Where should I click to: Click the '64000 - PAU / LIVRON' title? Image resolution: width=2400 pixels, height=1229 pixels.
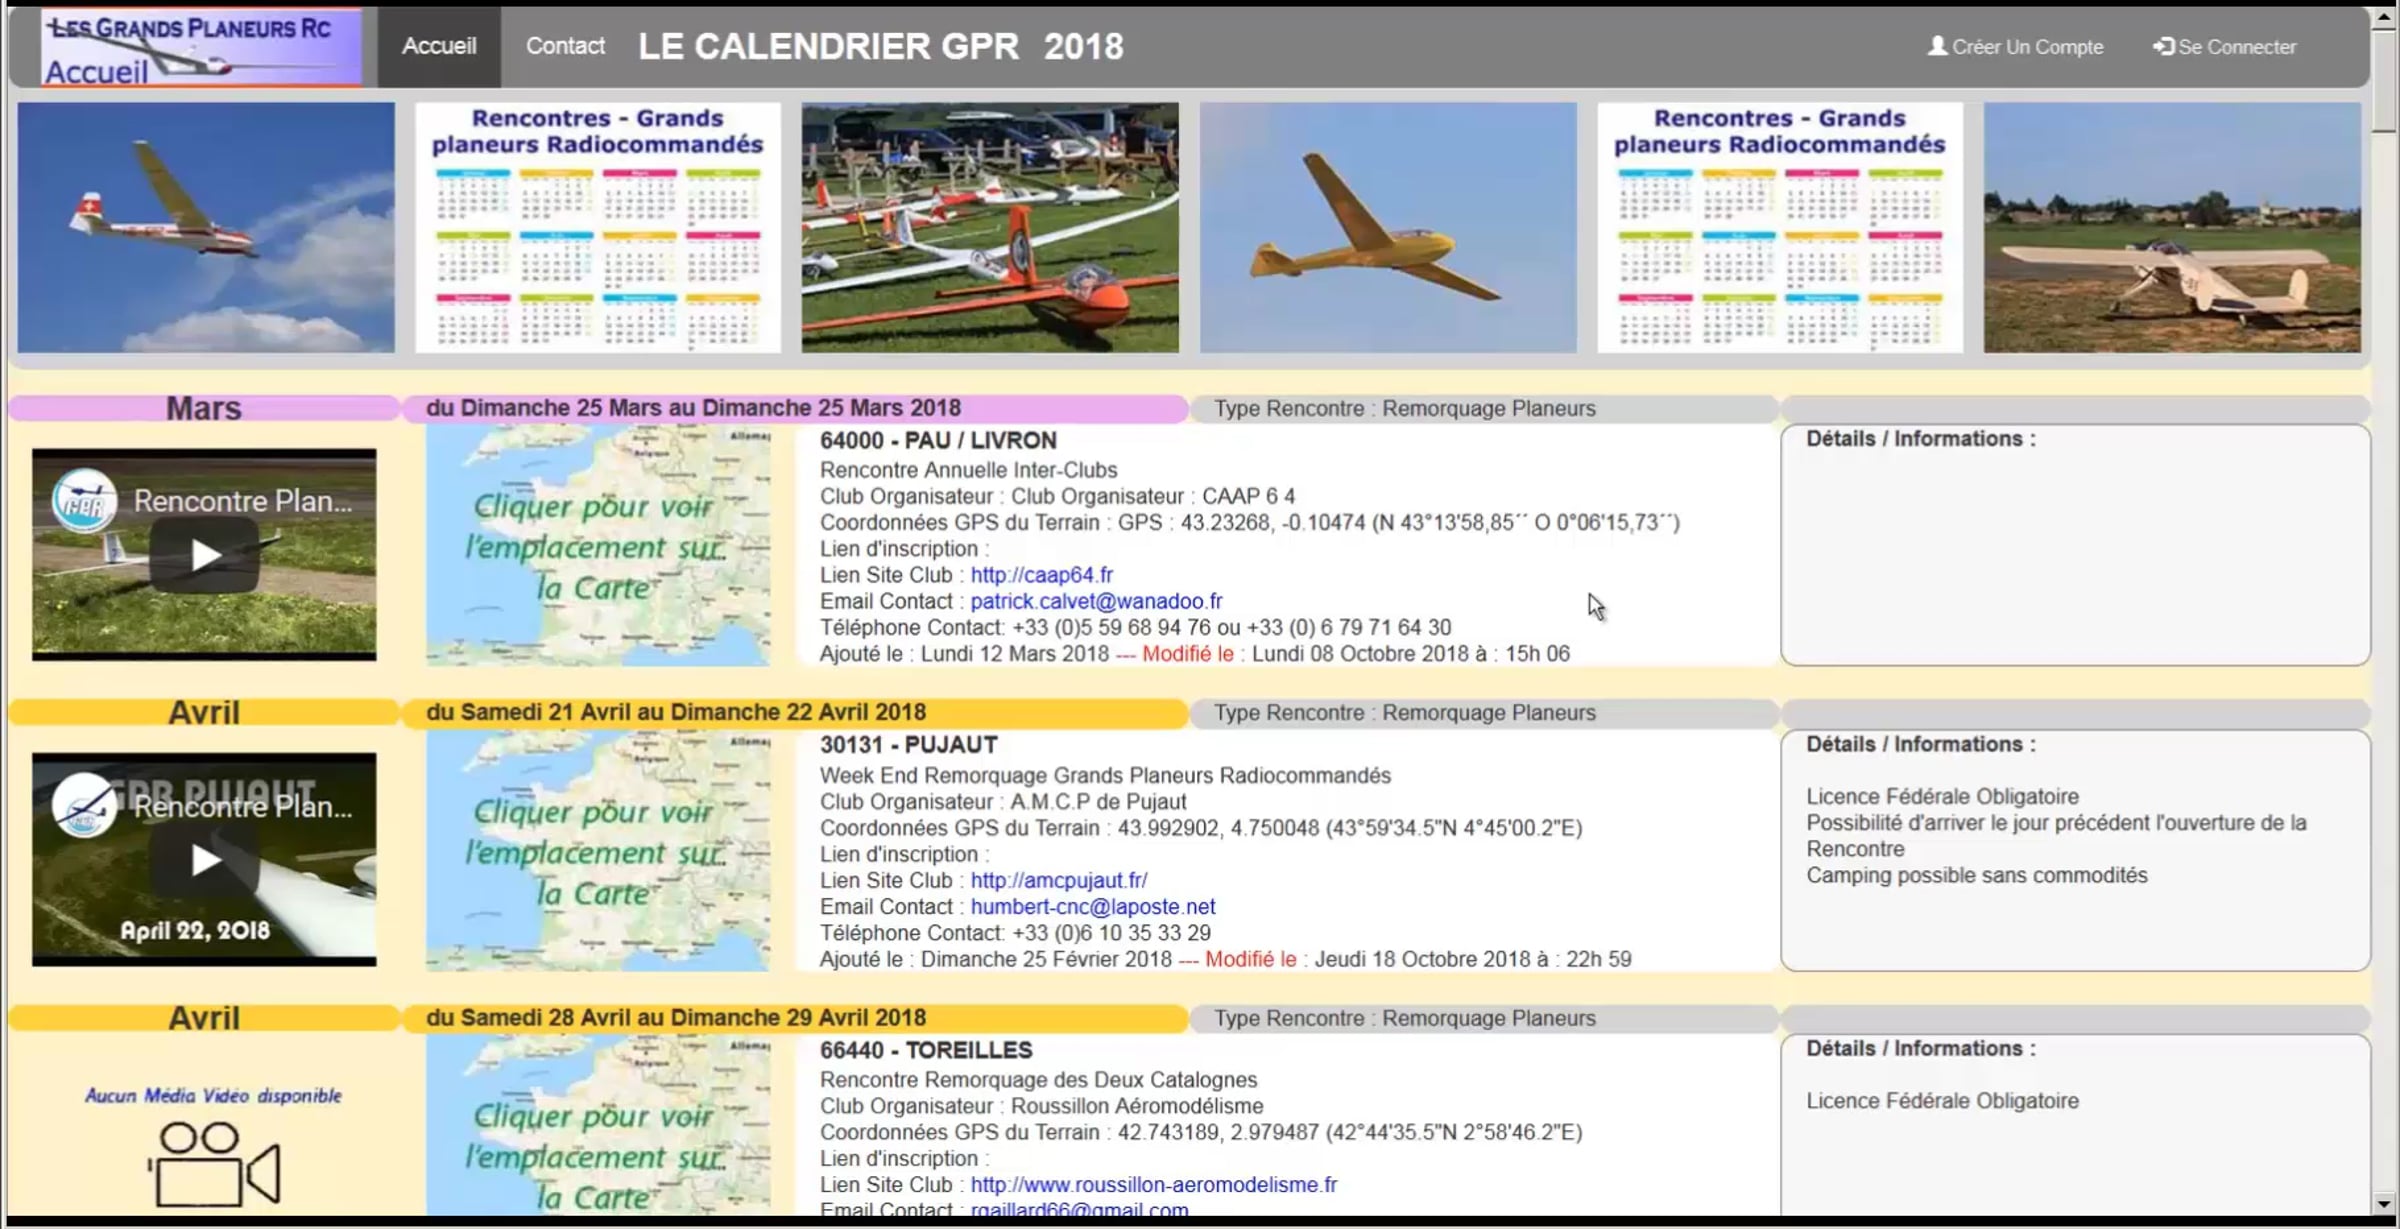coord(938,441)
